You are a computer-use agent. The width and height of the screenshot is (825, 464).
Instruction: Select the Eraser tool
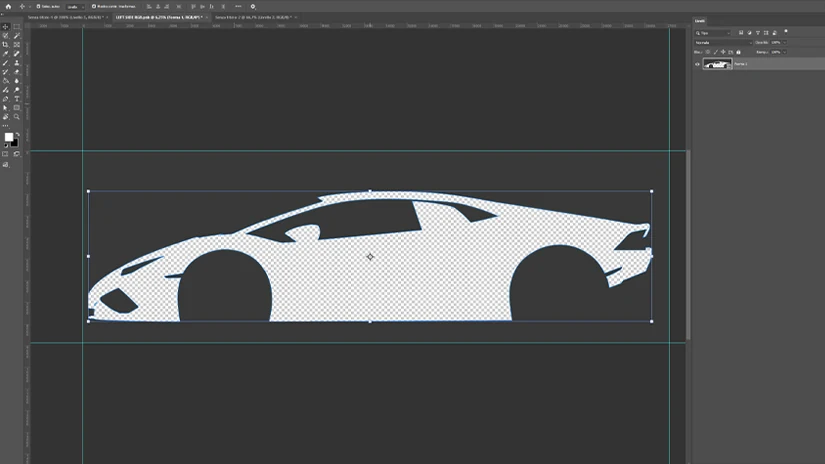(17, 72)
